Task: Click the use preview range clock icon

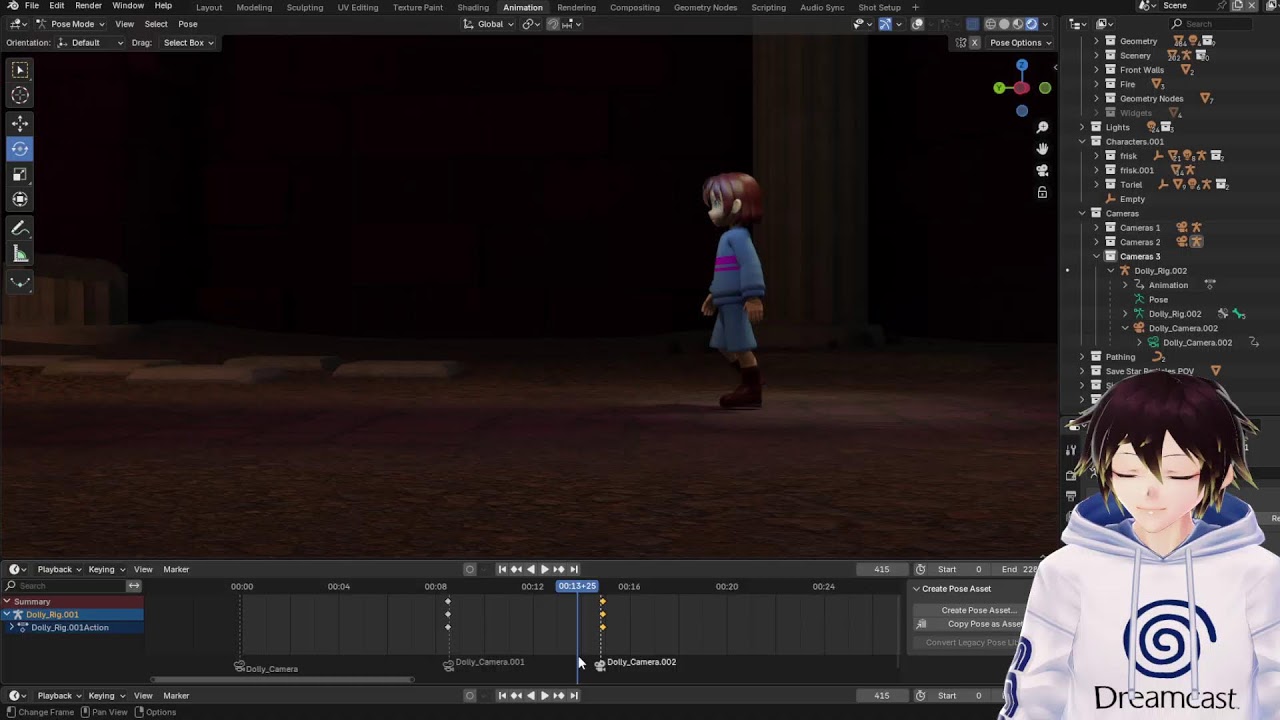Action: coord(920,569)
